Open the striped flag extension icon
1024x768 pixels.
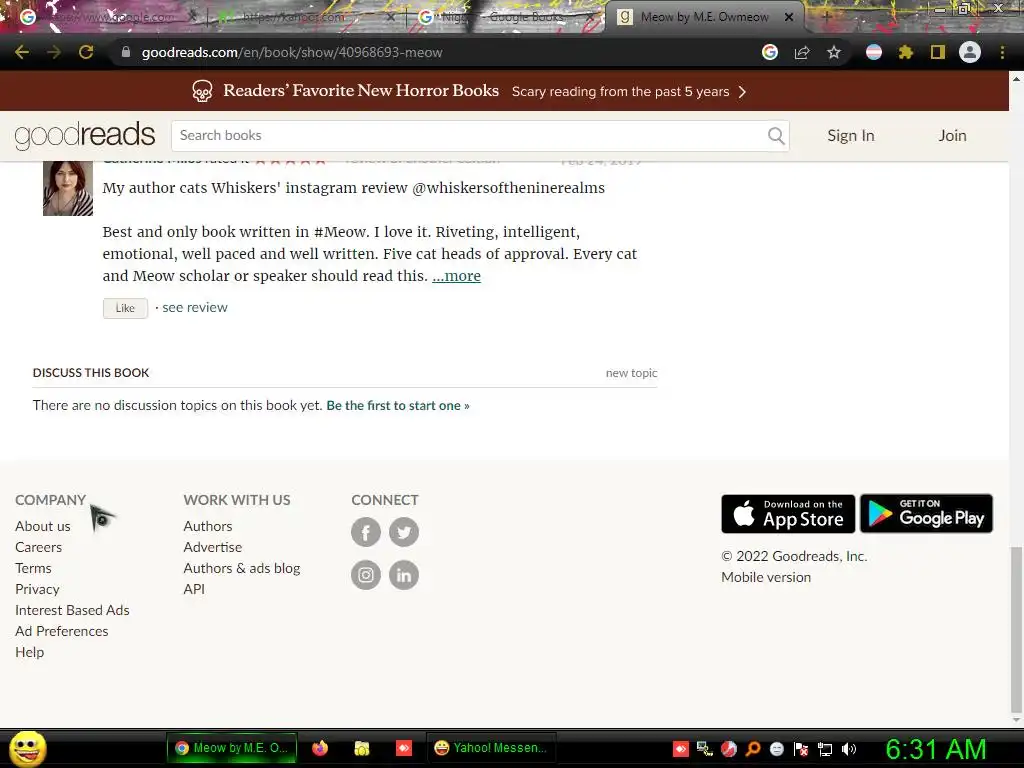(x=874, y=52)
